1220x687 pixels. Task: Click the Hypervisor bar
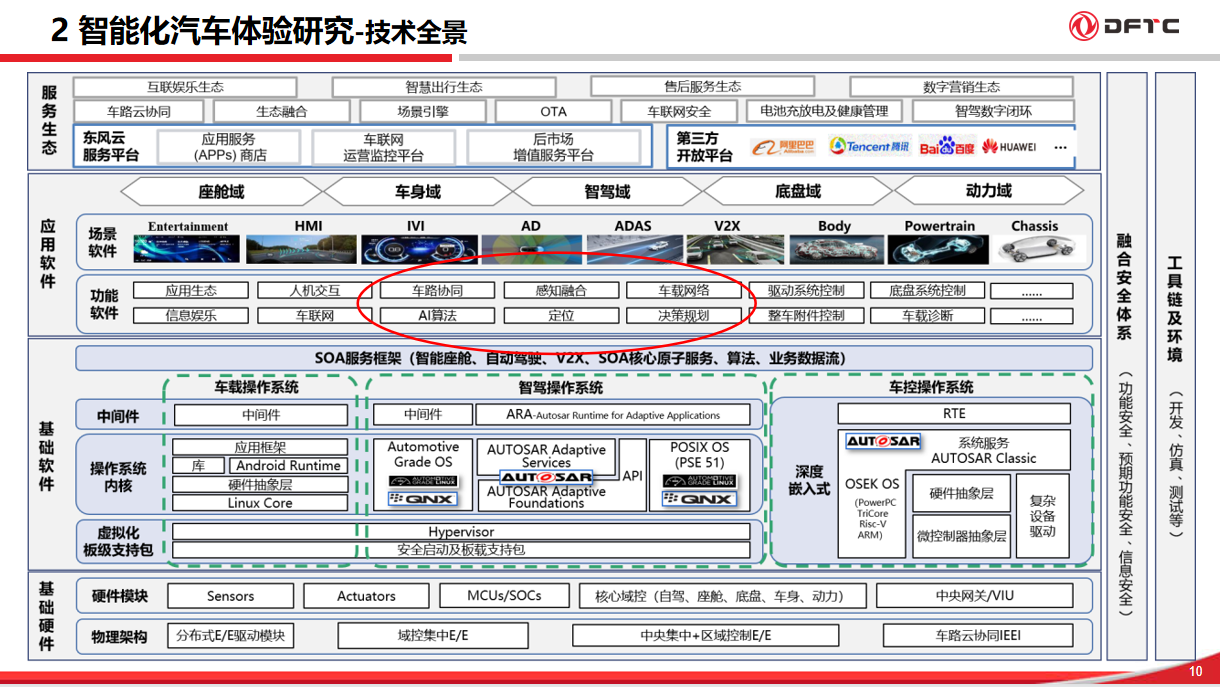[461, 532]
